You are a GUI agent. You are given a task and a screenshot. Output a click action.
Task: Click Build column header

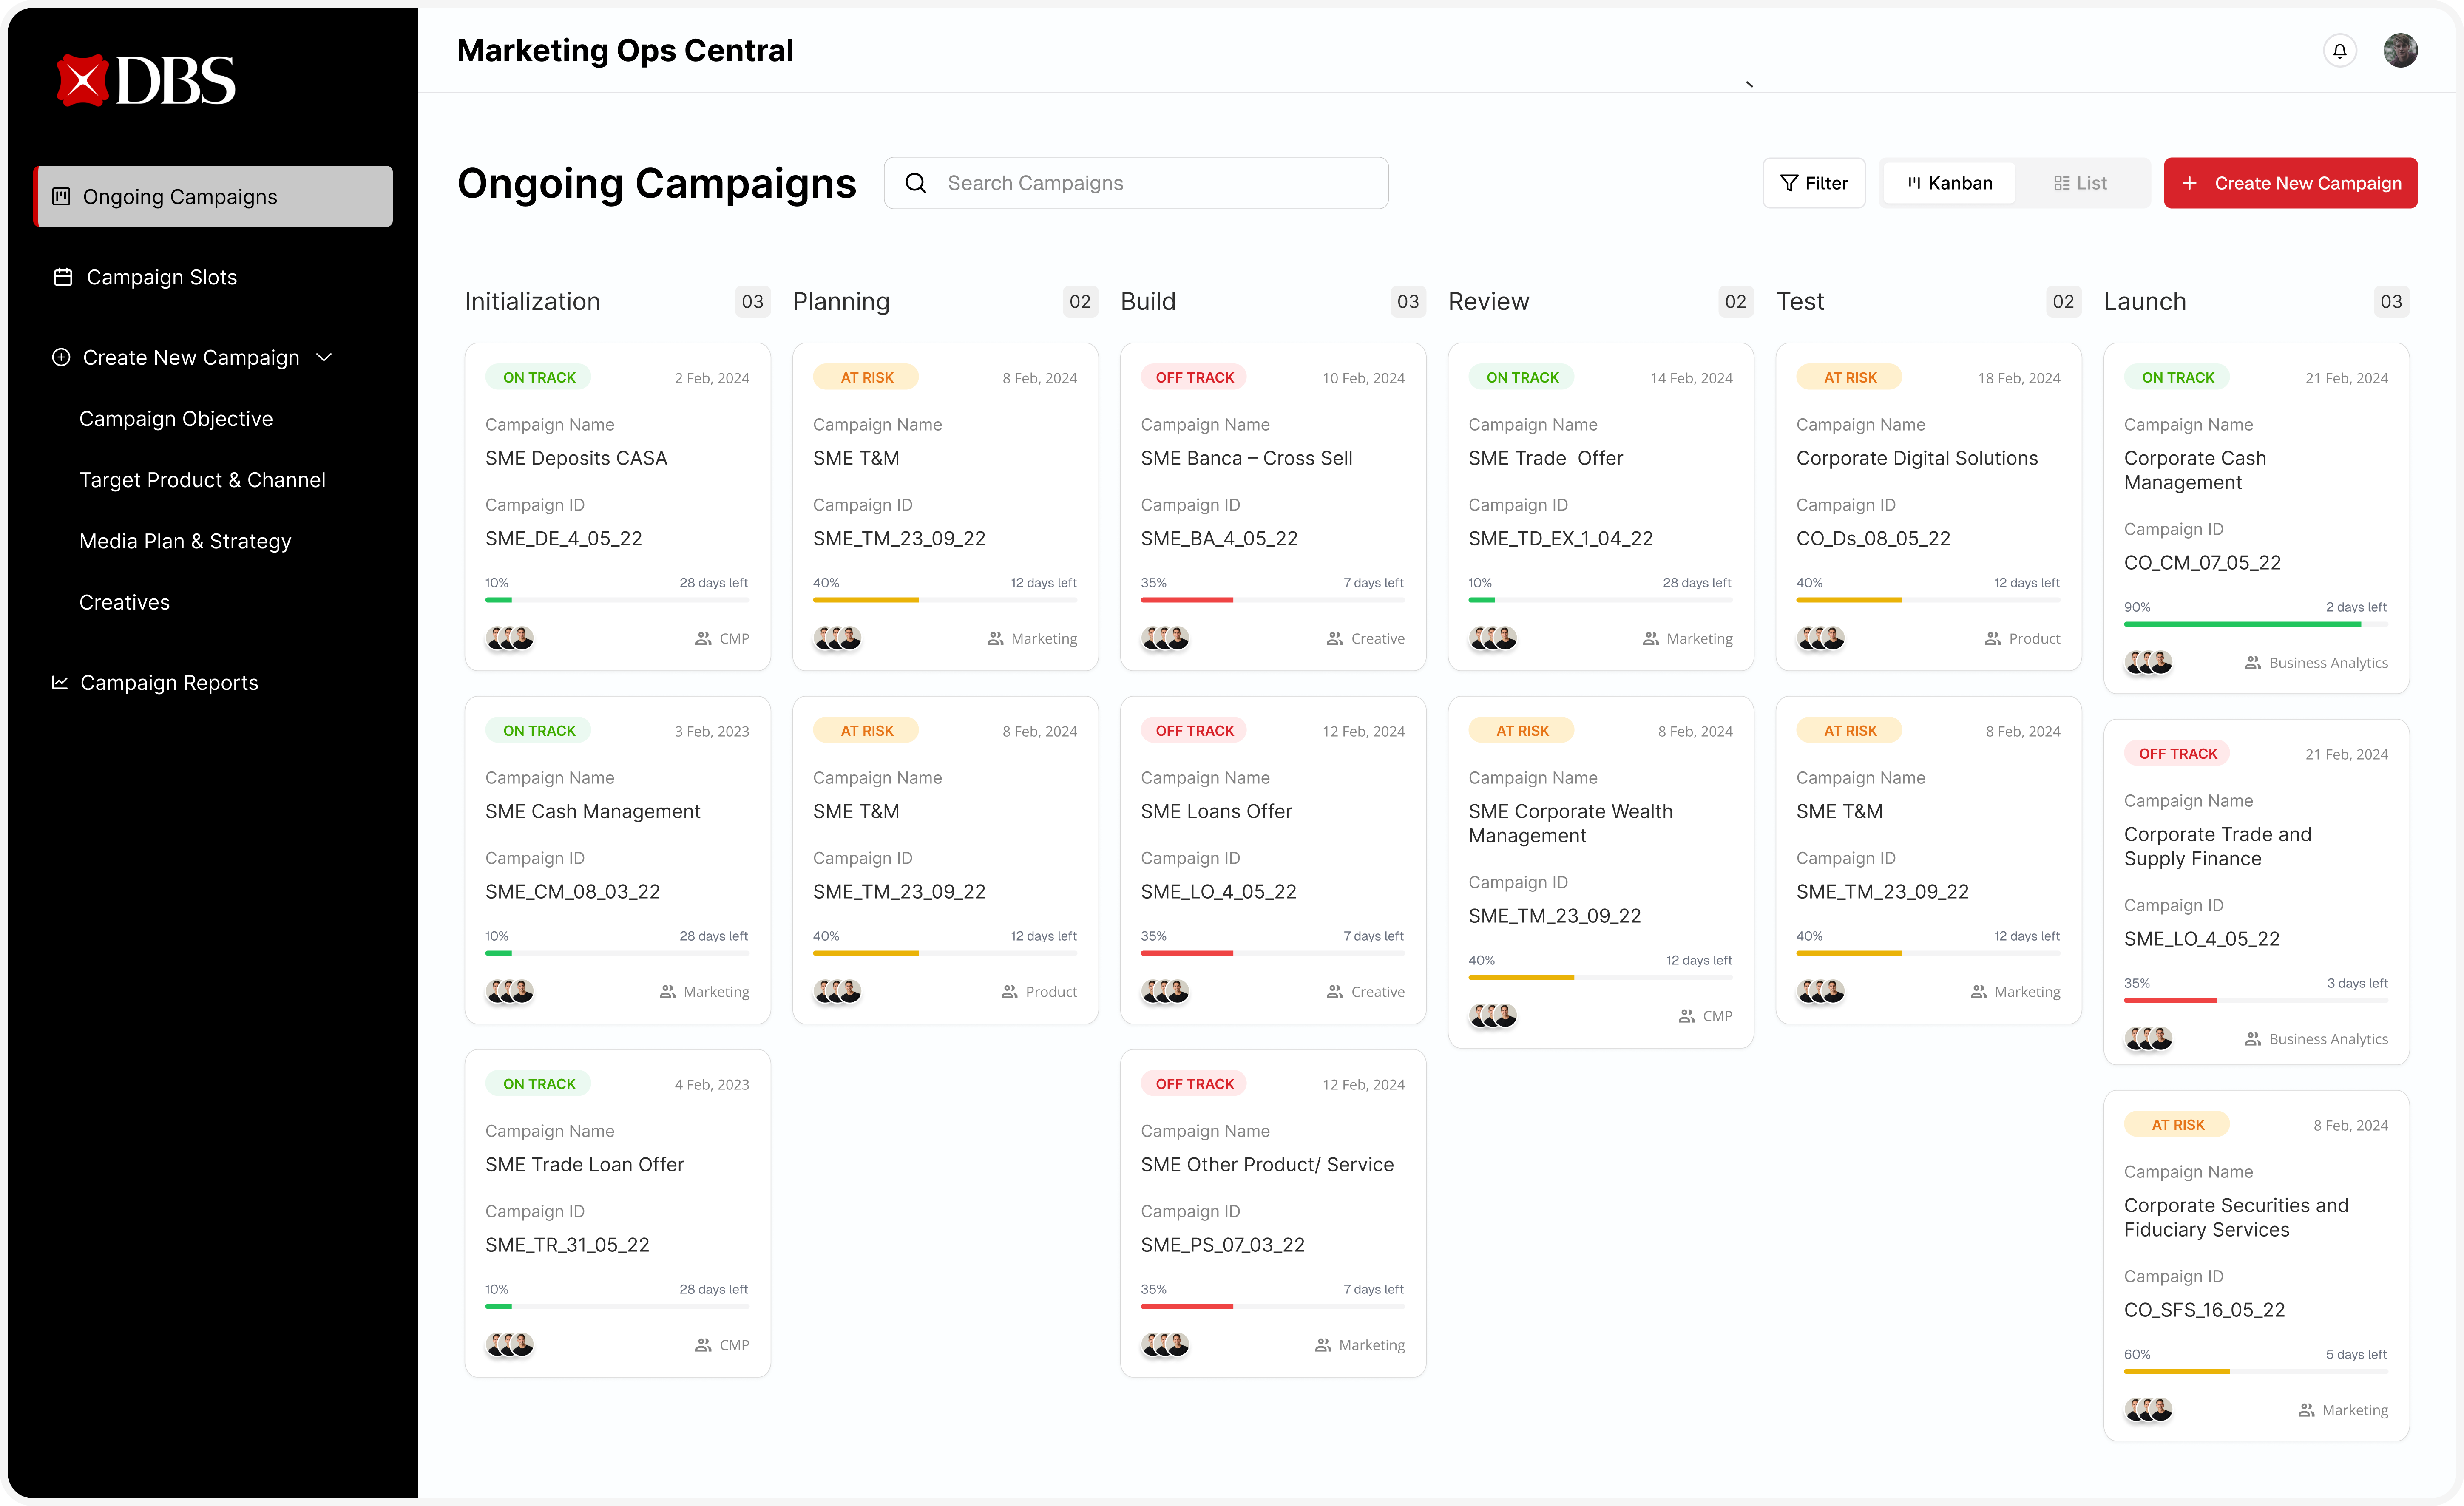coord(1148,301)
